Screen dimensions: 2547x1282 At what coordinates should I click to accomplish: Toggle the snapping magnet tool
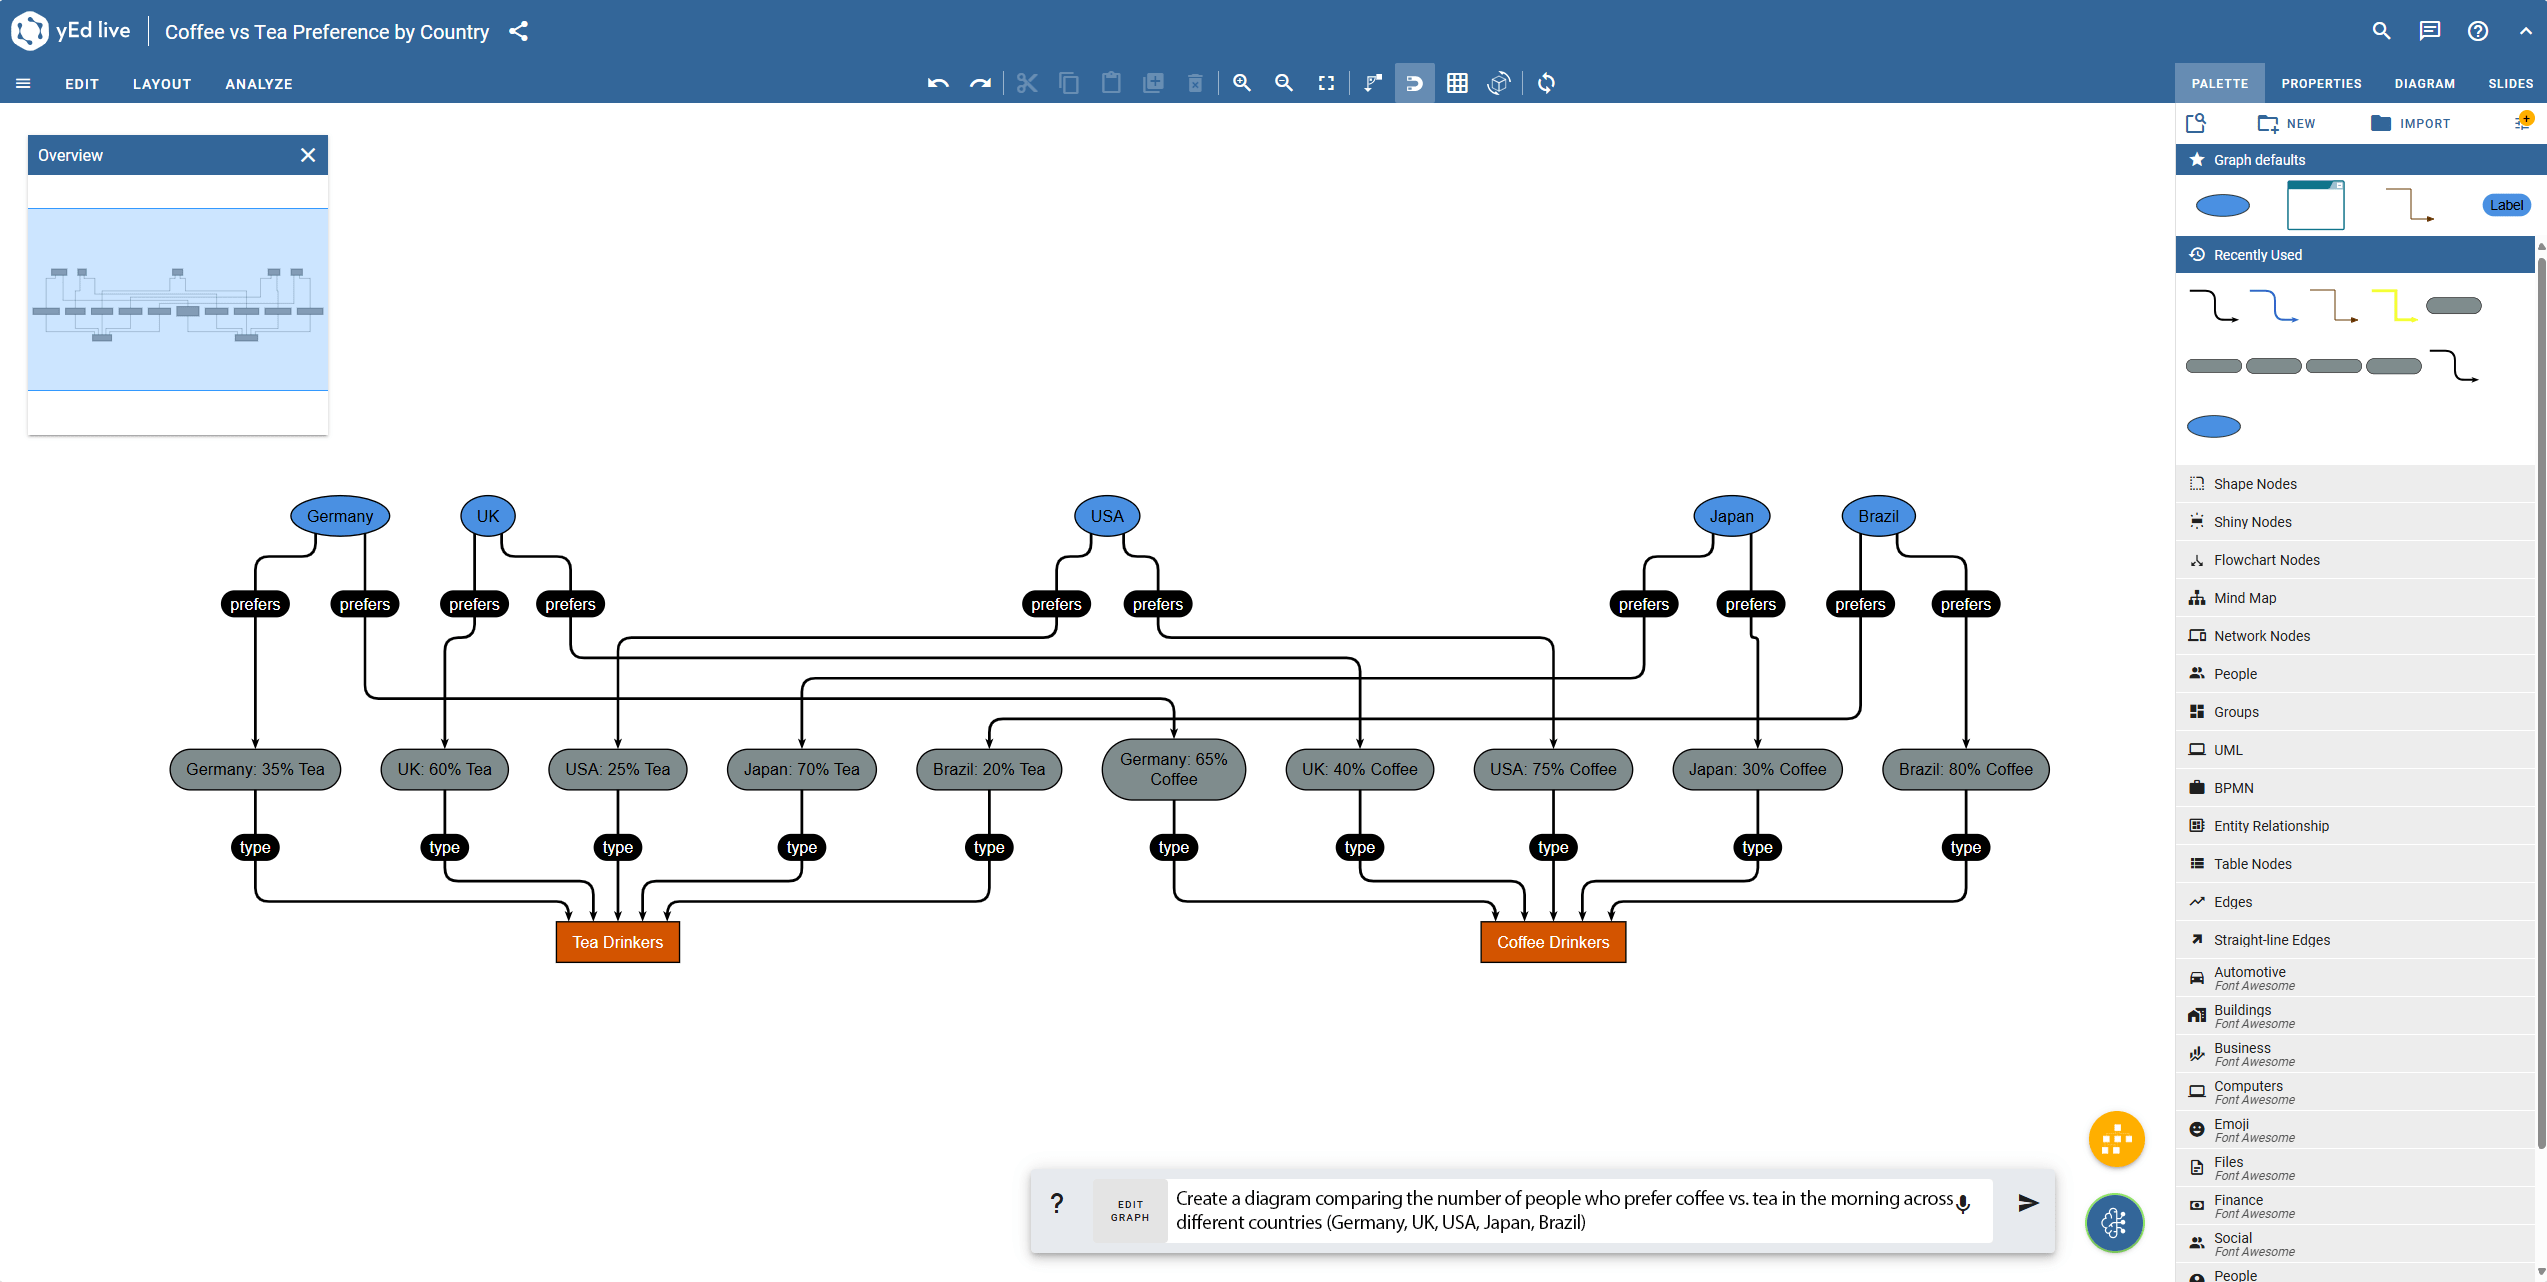1414,83
